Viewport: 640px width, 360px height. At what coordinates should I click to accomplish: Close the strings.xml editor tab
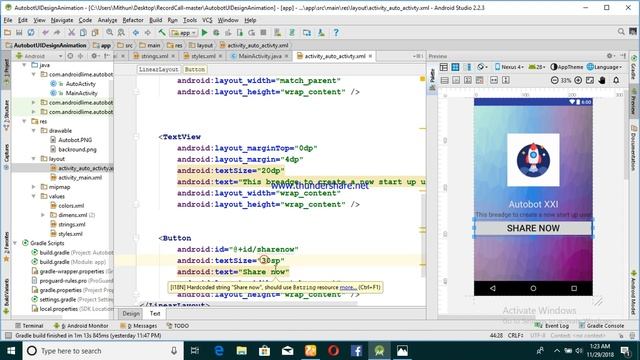tap(173, 56)
